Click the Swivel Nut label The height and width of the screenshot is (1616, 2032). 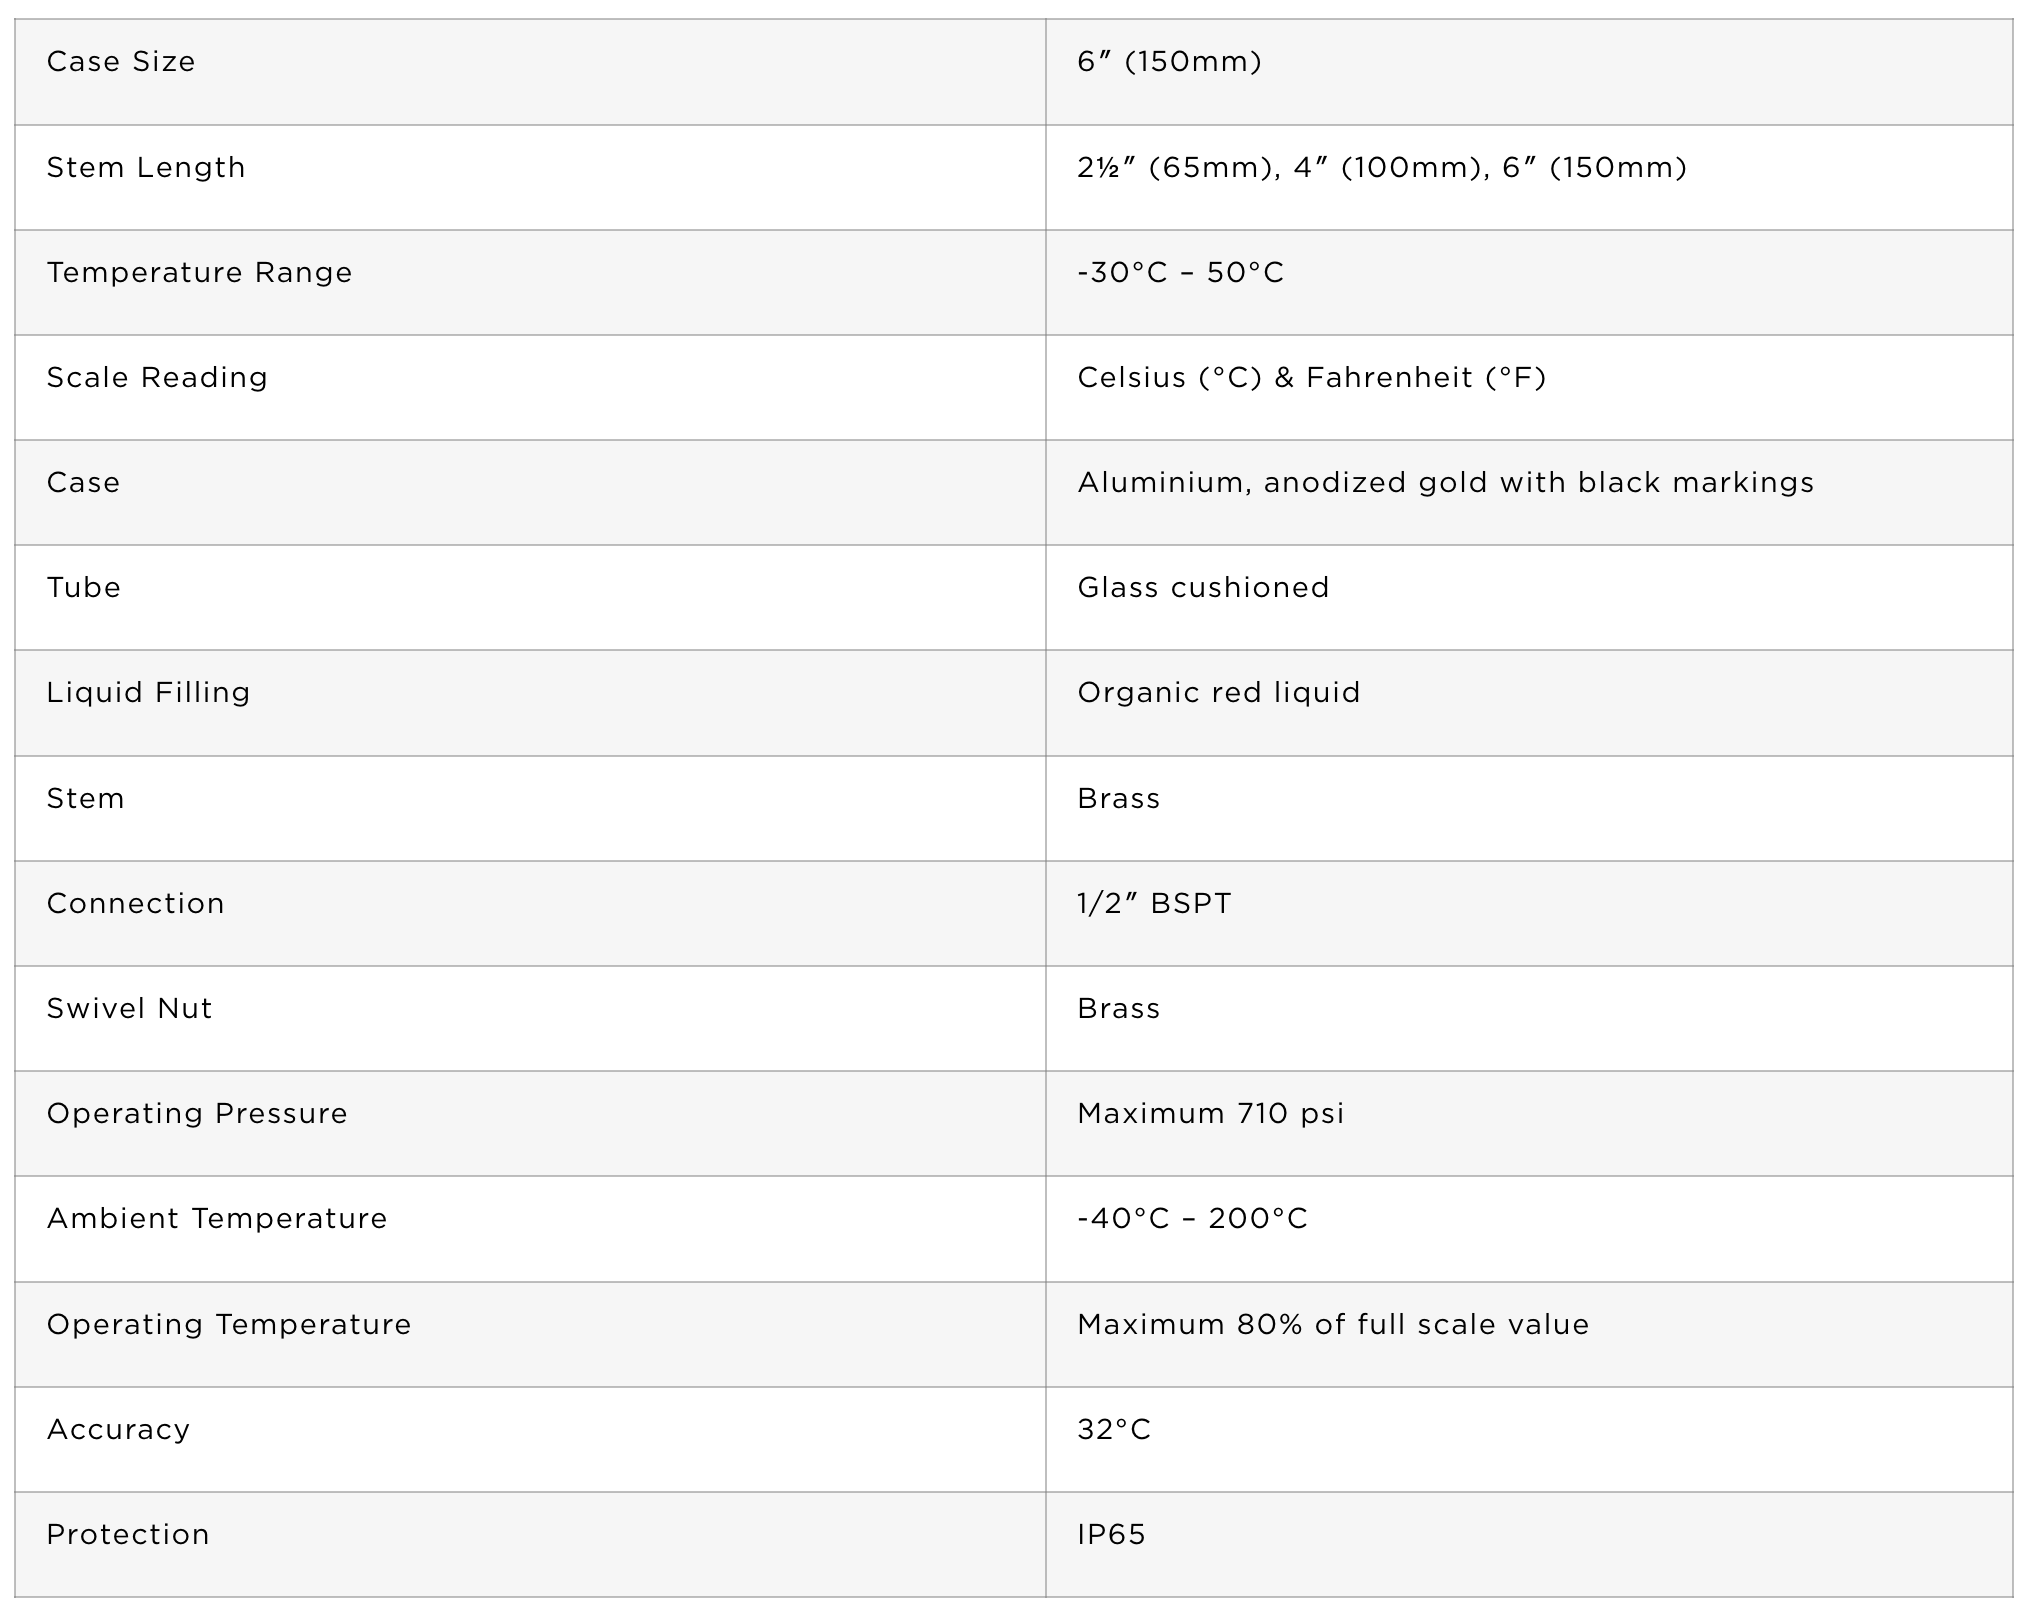pos(129,1008)
